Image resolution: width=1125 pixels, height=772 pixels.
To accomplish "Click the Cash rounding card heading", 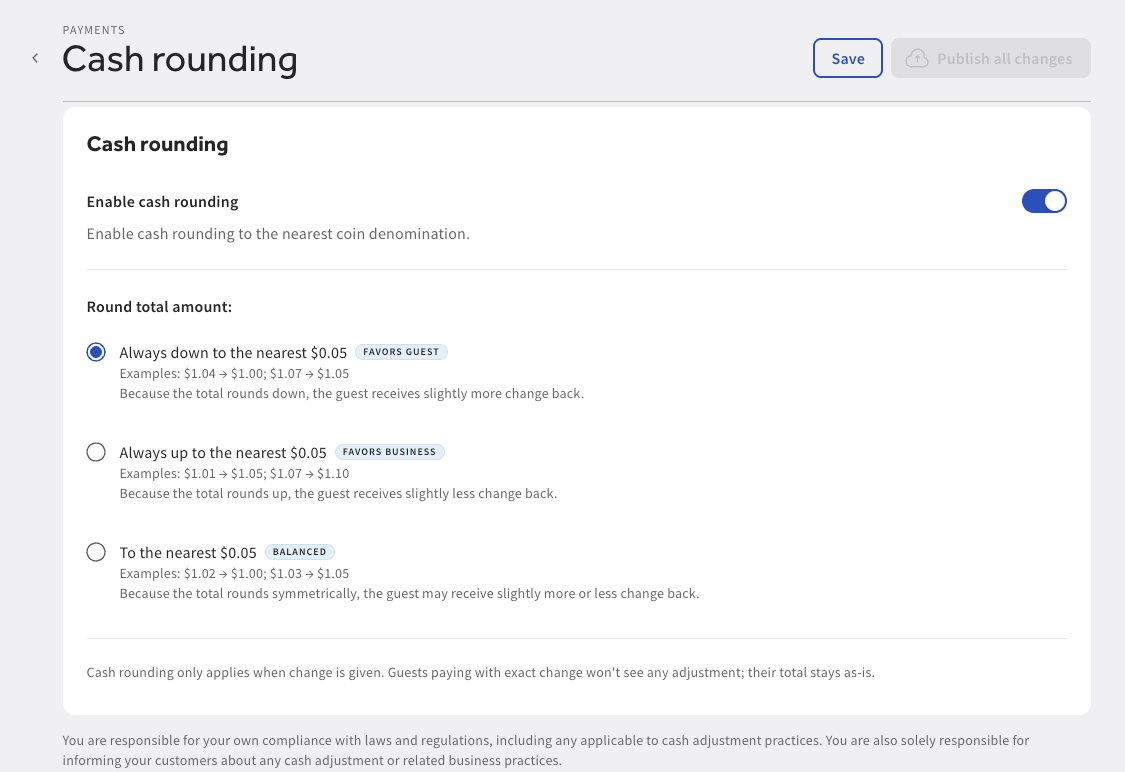I will pos(157,144).
